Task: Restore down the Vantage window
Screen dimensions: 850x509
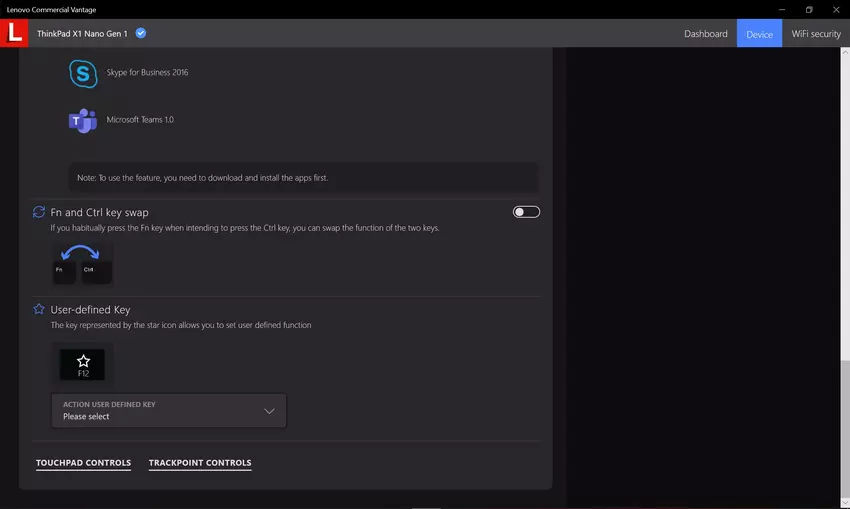Action: coord(809,9)
